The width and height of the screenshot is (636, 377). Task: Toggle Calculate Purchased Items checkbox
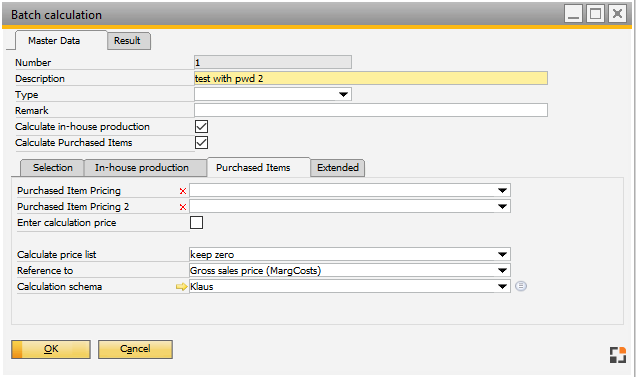[202, 142]
